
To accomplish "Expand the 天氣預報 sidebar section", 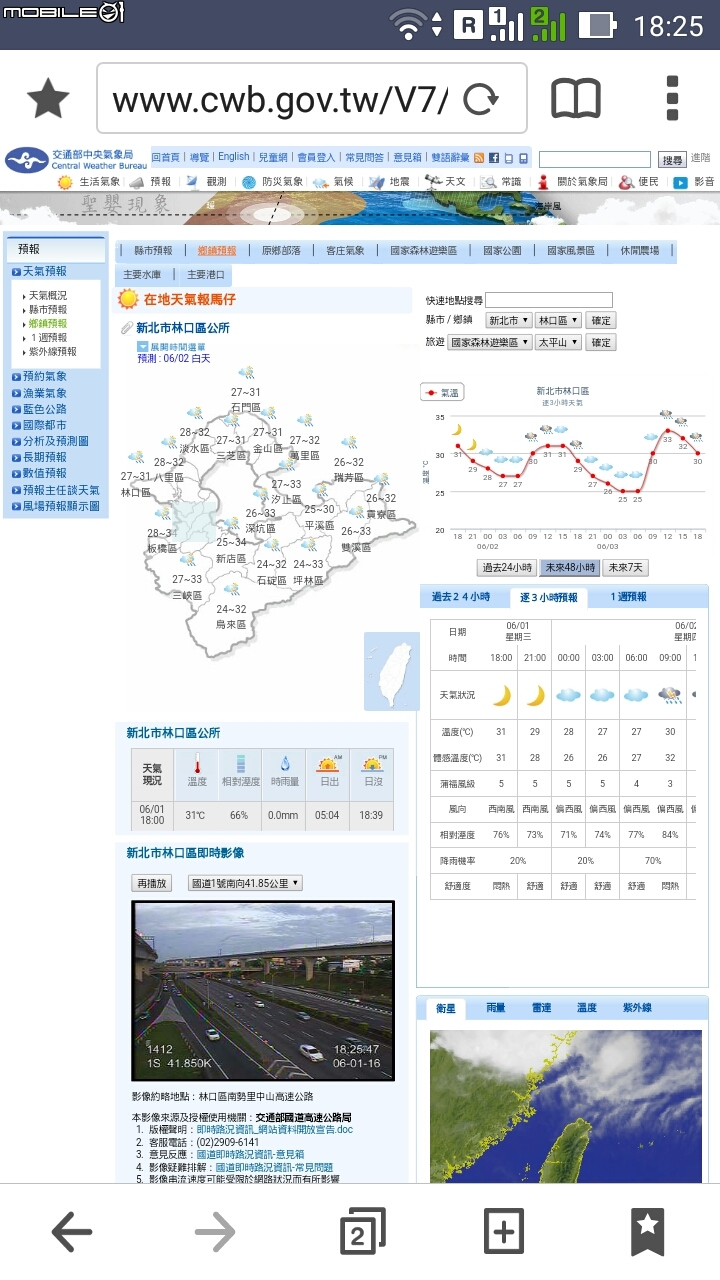I will (x=39, y=271).
